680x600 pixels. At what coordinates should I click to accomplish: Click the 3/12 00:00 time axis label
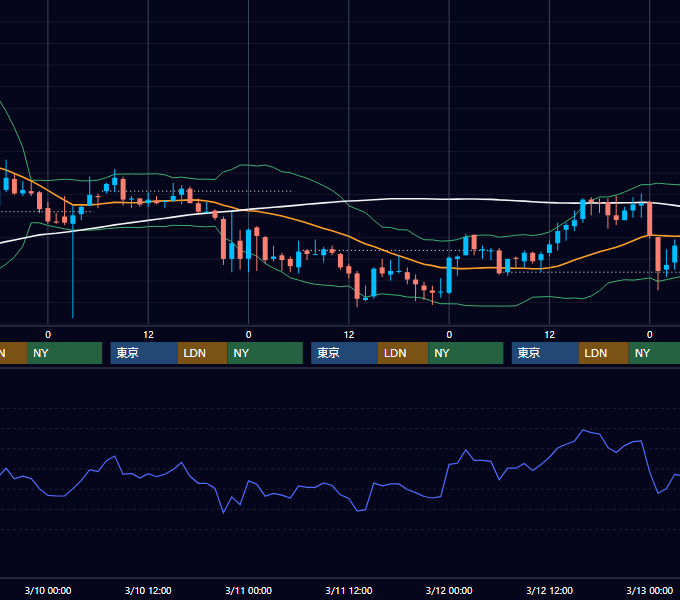(x=449, y=590)
